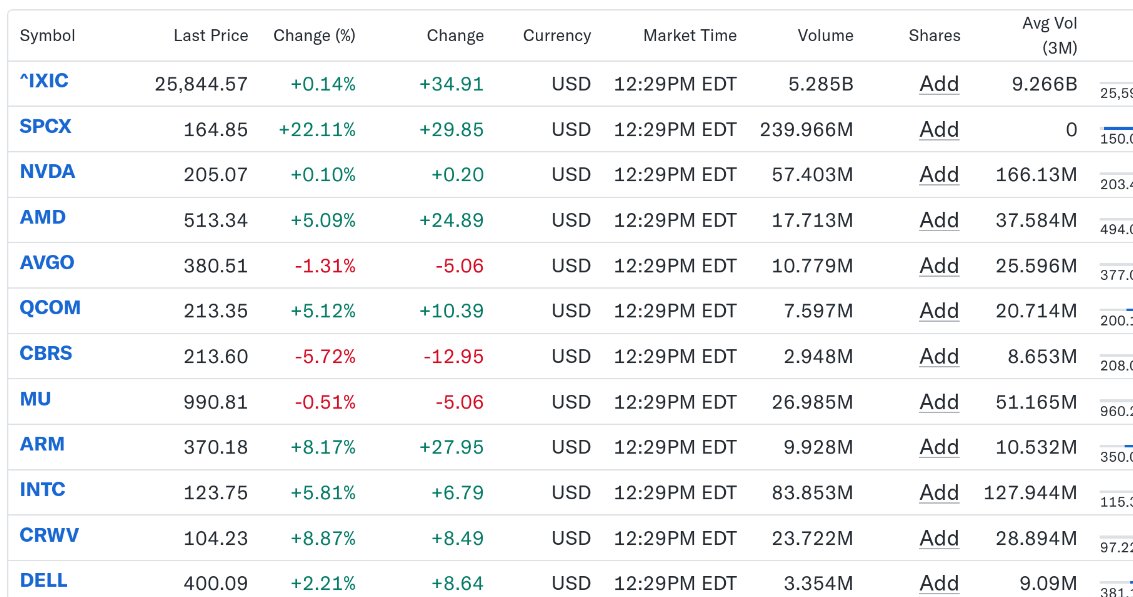Open the QCOM ticker link
1133x597 pixels.
[50, 308]
